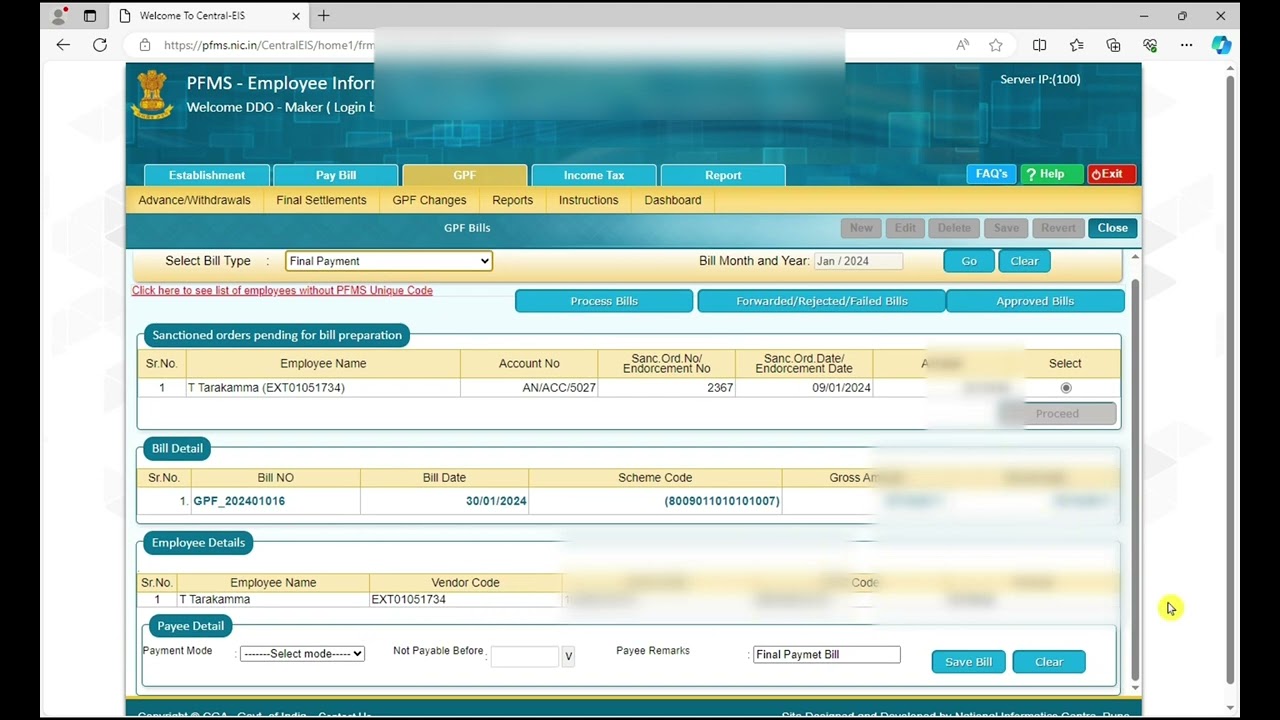Close the Welcome To Central-EIS tab
The image size is (1280, 720).
point(297,16)
